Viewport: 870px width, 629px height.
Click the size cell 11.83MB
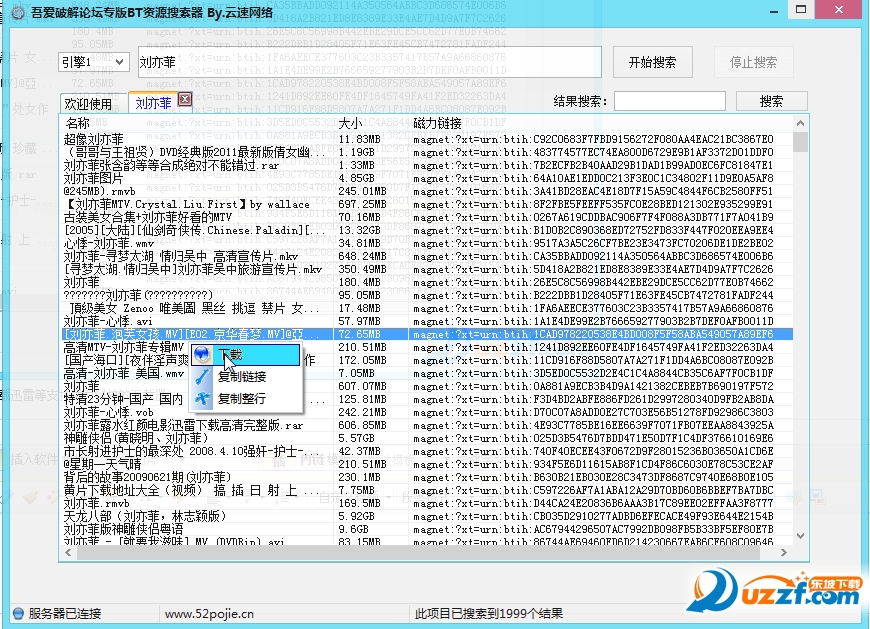pos(359,139)
